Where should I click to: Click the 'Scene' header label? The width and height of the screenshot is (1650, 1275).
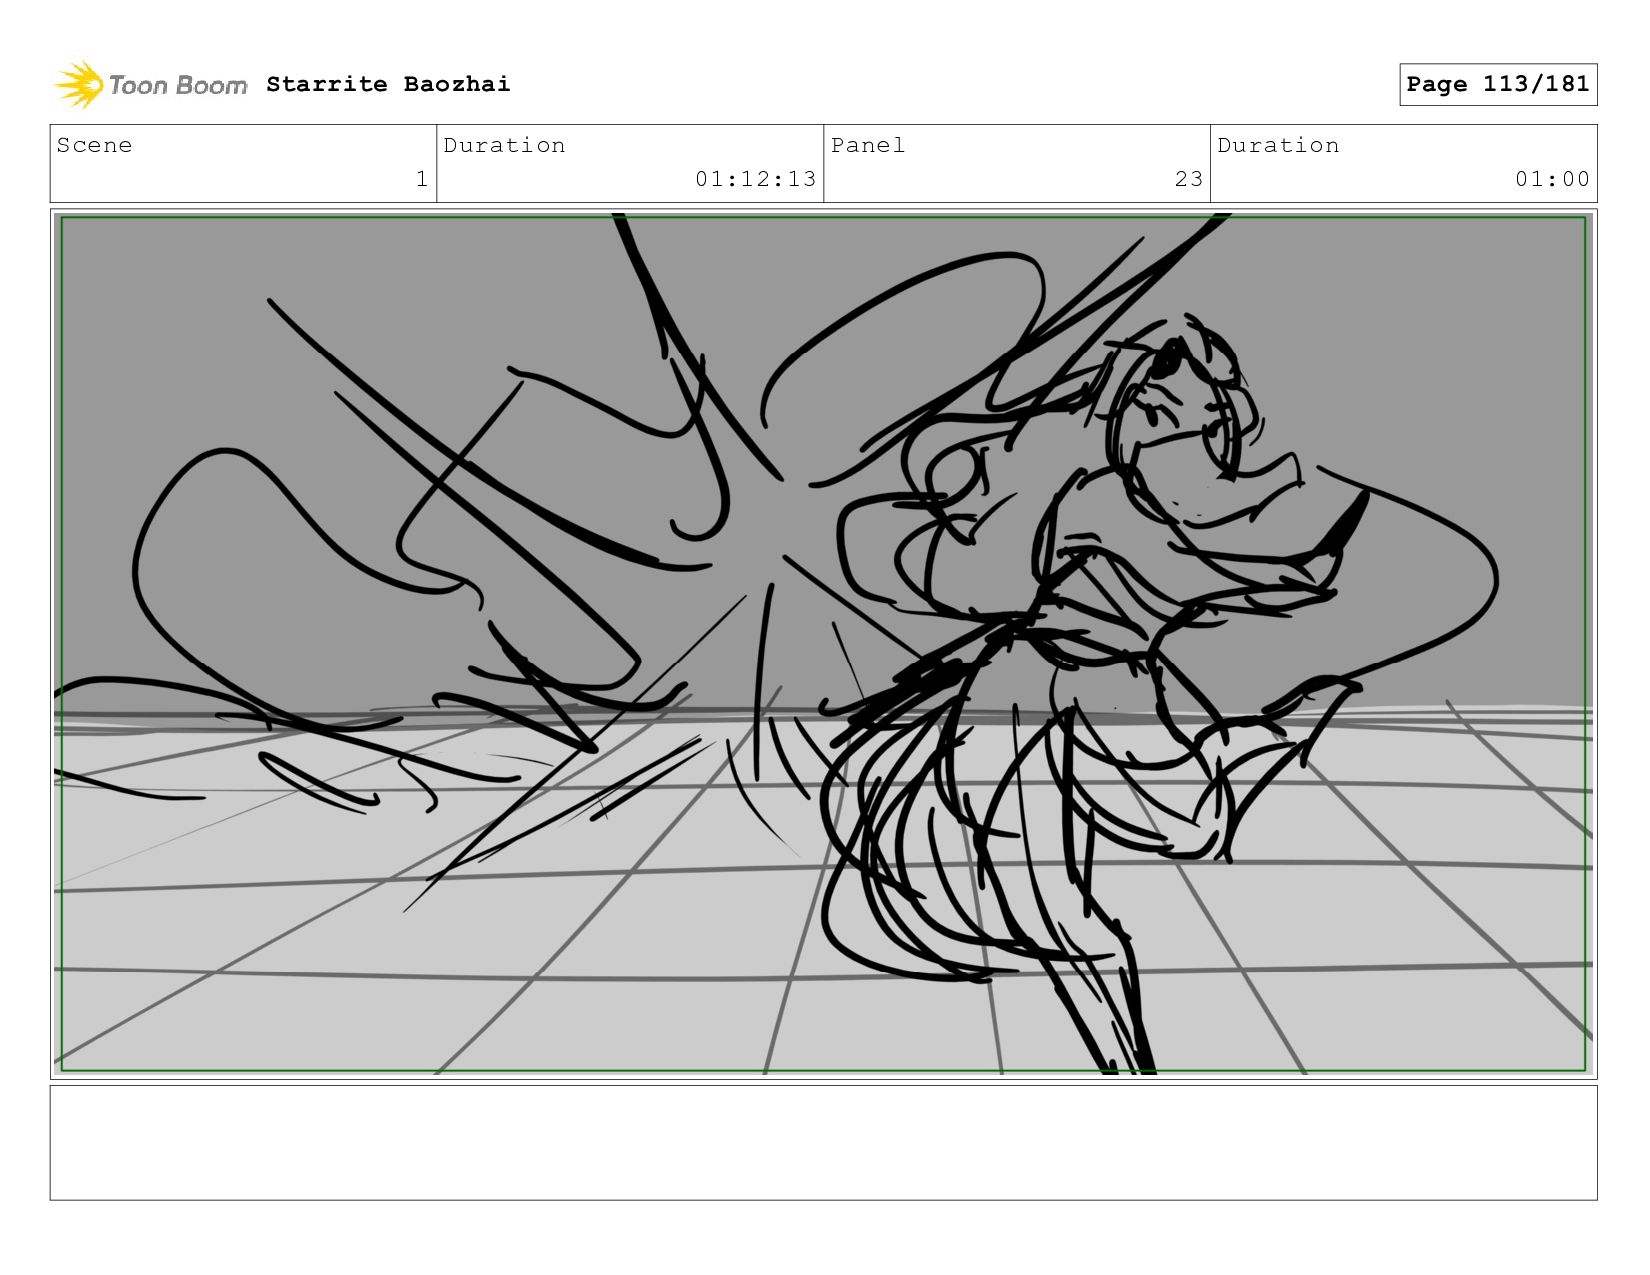tap(94, 145)
